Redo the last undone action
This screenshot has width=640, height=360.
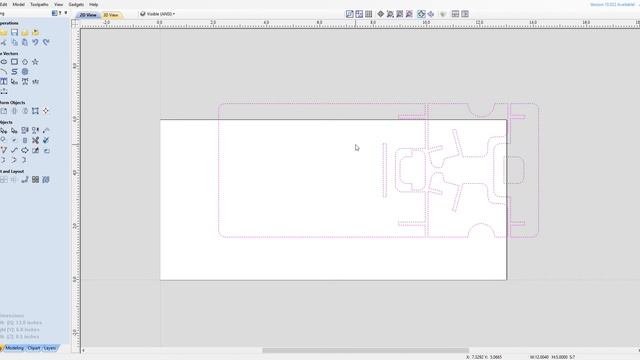46,42
